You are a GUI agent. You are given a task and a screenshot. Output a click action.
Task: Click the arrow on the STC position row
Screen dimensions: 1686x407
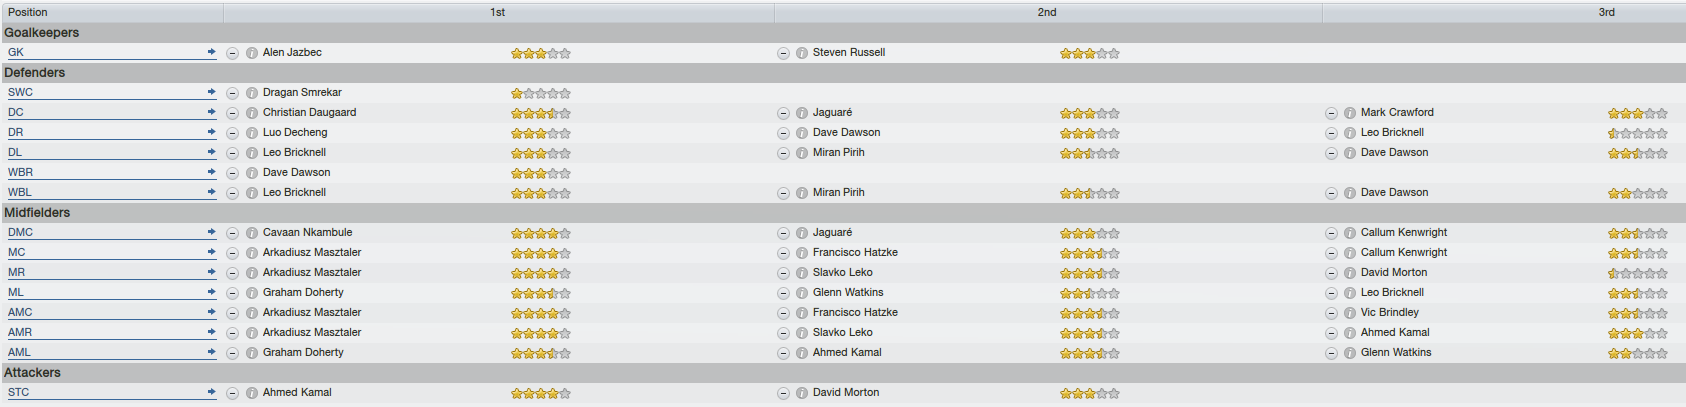pos(211,392)
